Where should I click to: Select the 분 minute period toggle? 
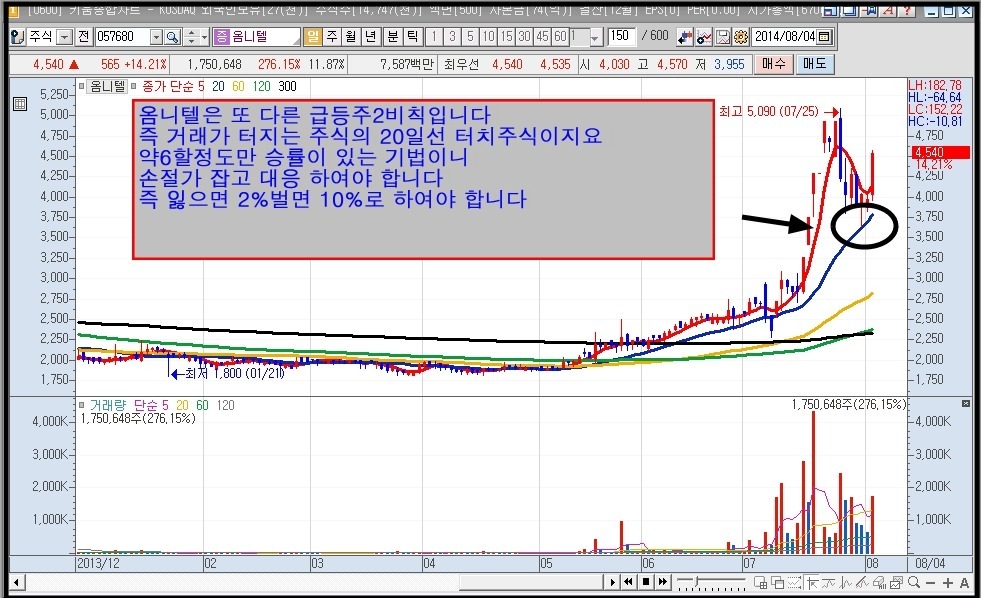tap(392, 37)
